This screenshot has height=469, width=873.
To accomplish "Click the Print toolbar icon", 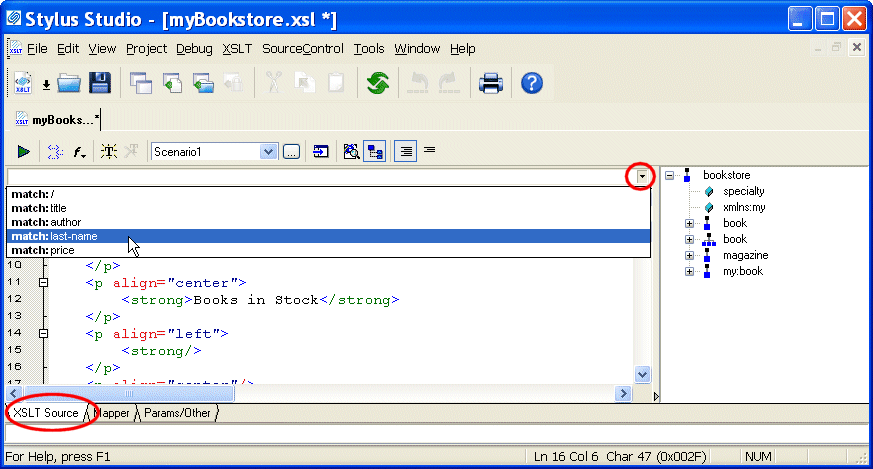I will (490, 83).
